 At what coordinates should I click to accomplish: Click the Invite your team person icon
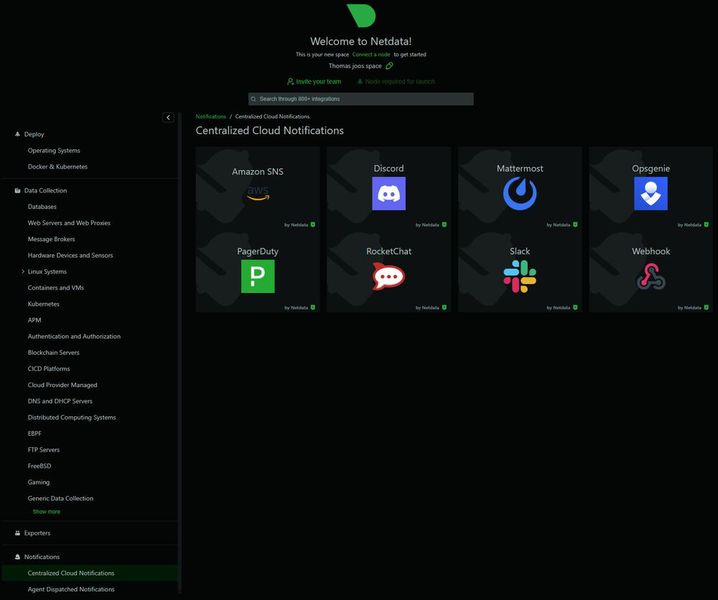click(x=290, y=82)
